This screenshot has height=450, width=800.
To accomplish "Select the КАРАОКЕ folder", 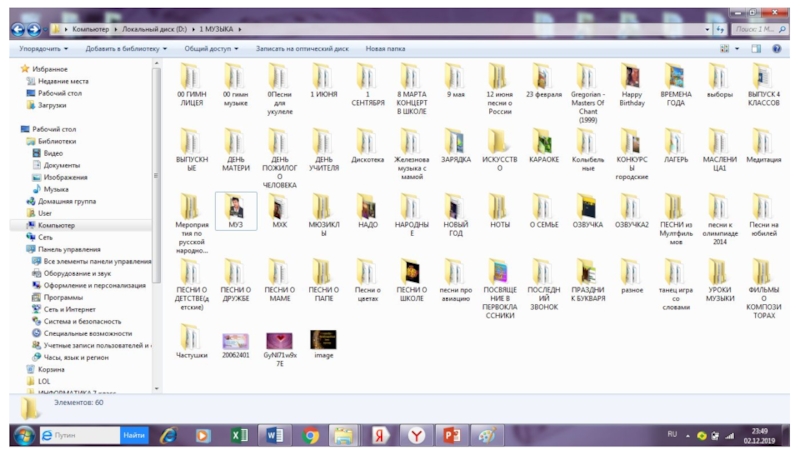I will point(543,146).
